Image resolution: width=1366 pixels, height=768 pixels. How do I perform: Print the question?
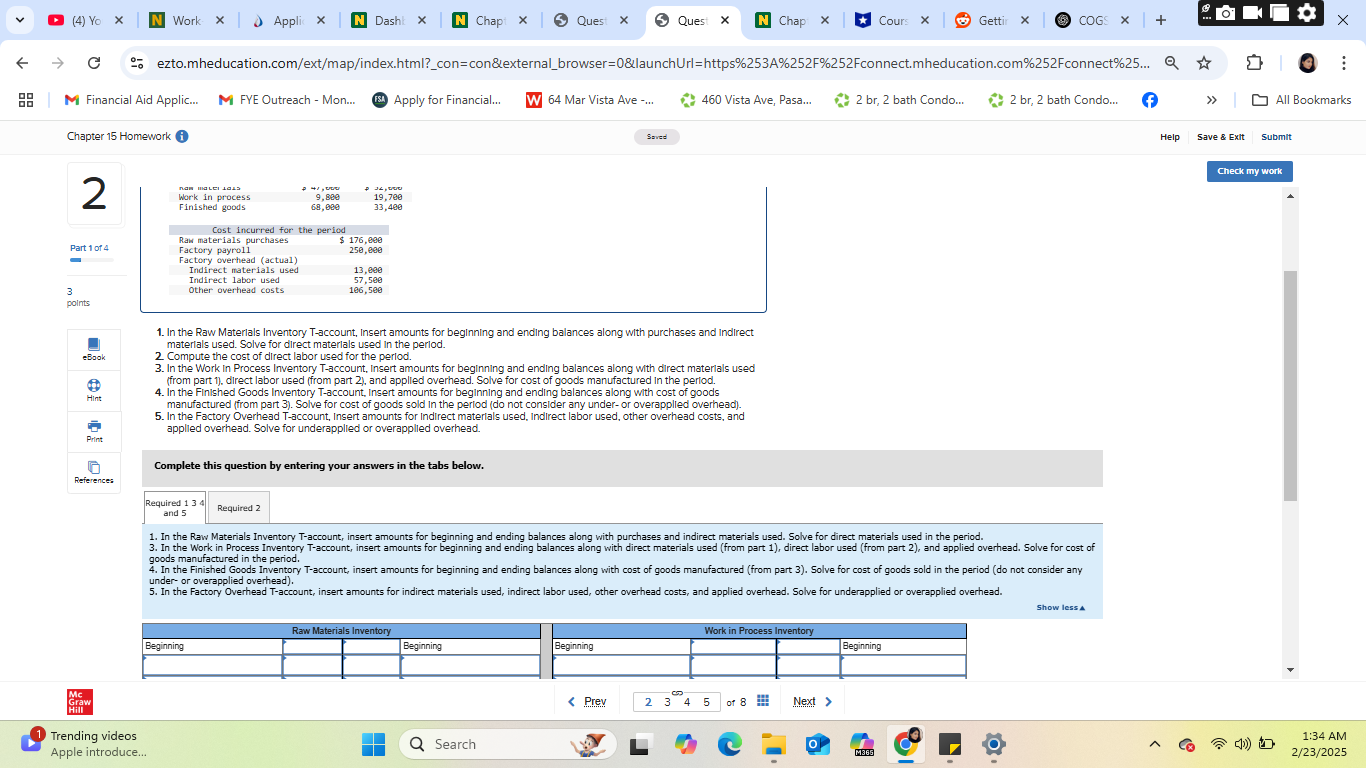[94, 430]
